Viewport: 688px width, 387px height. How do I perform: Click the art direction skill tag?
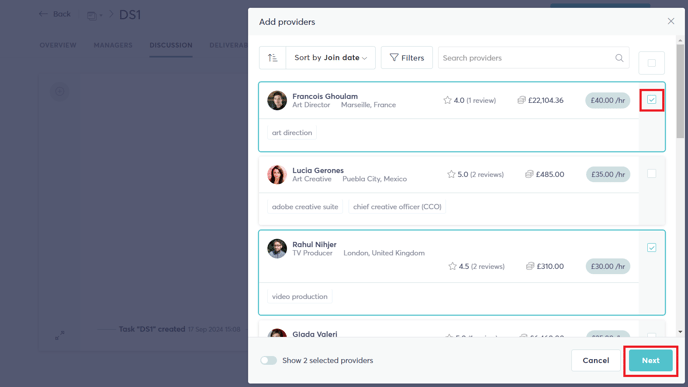(x=292, y=133)
